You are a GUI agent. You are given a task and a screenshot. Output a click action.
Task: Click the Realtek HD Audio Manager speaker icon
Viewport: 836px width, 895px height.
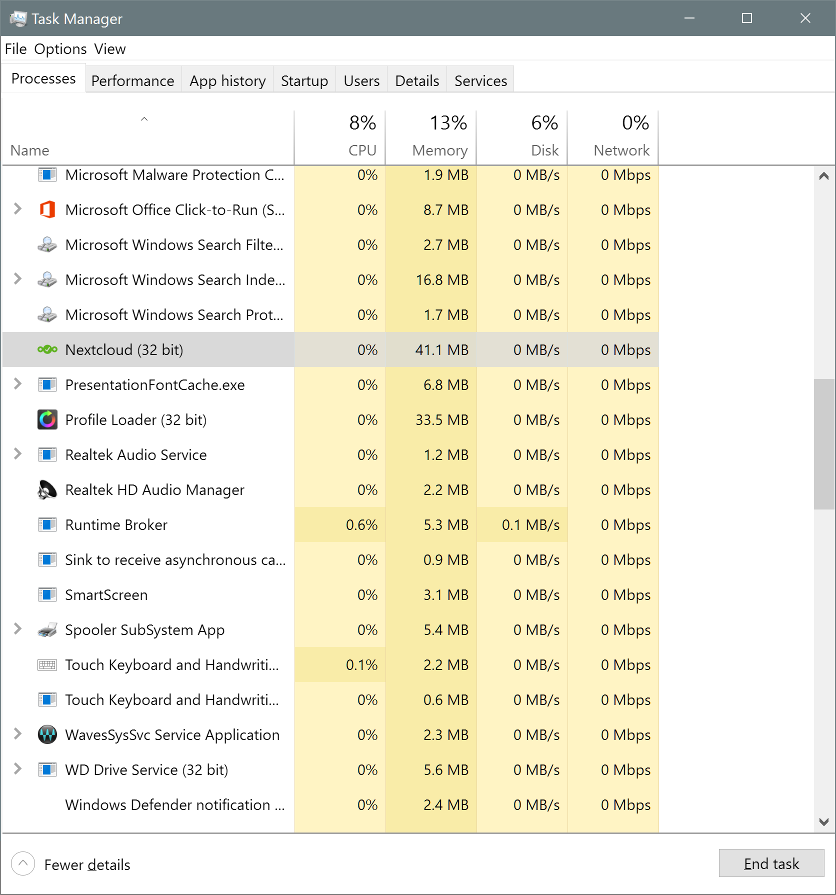tap(47, 490)
